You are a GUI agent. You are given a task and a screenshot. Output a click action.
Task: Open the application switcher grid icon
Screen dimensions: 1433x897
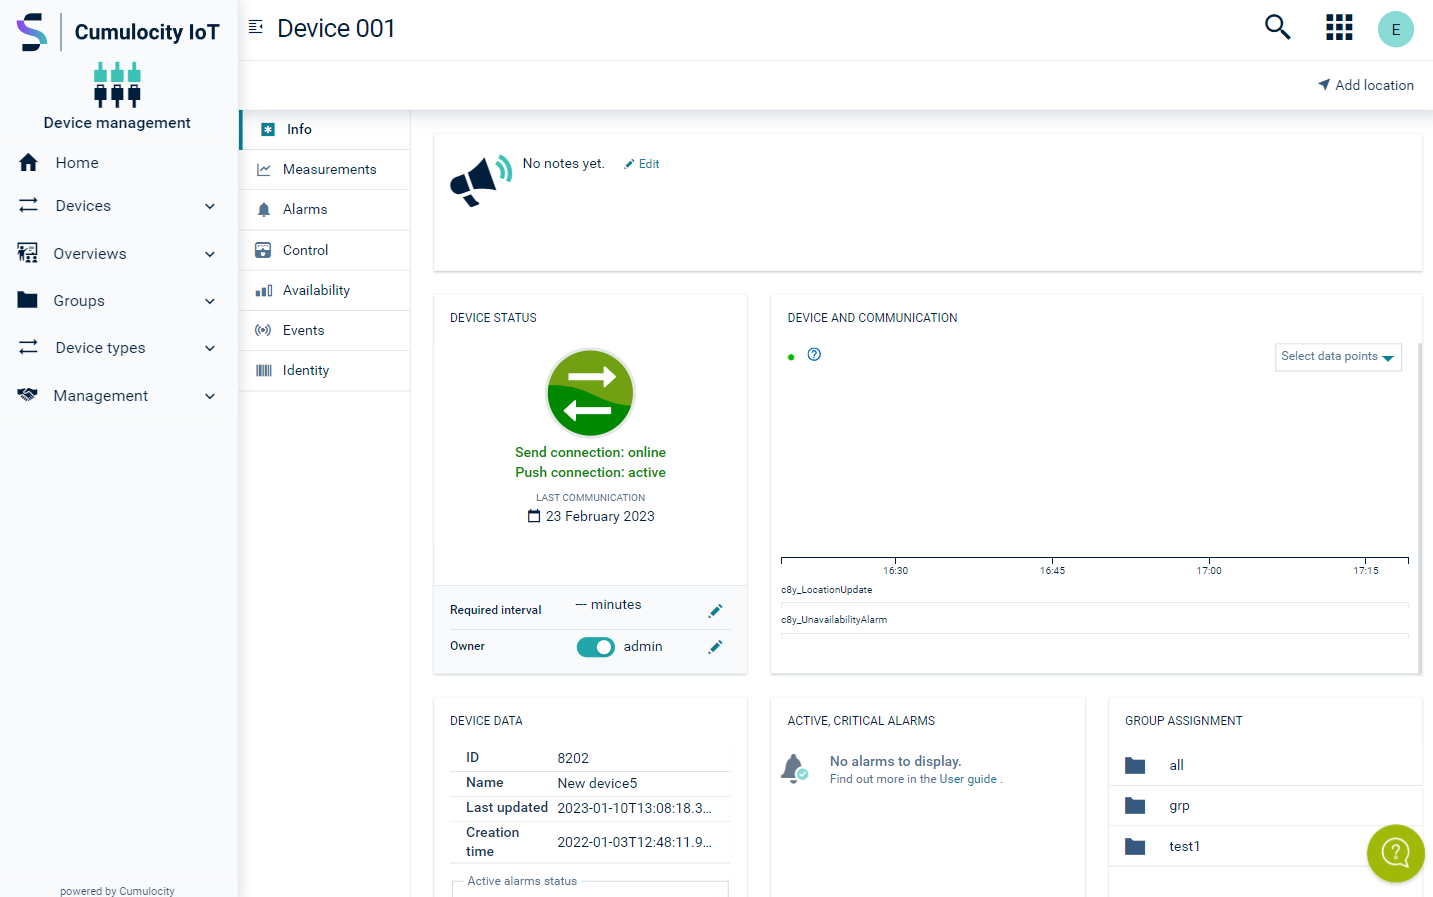click(x=1339, y=28)
